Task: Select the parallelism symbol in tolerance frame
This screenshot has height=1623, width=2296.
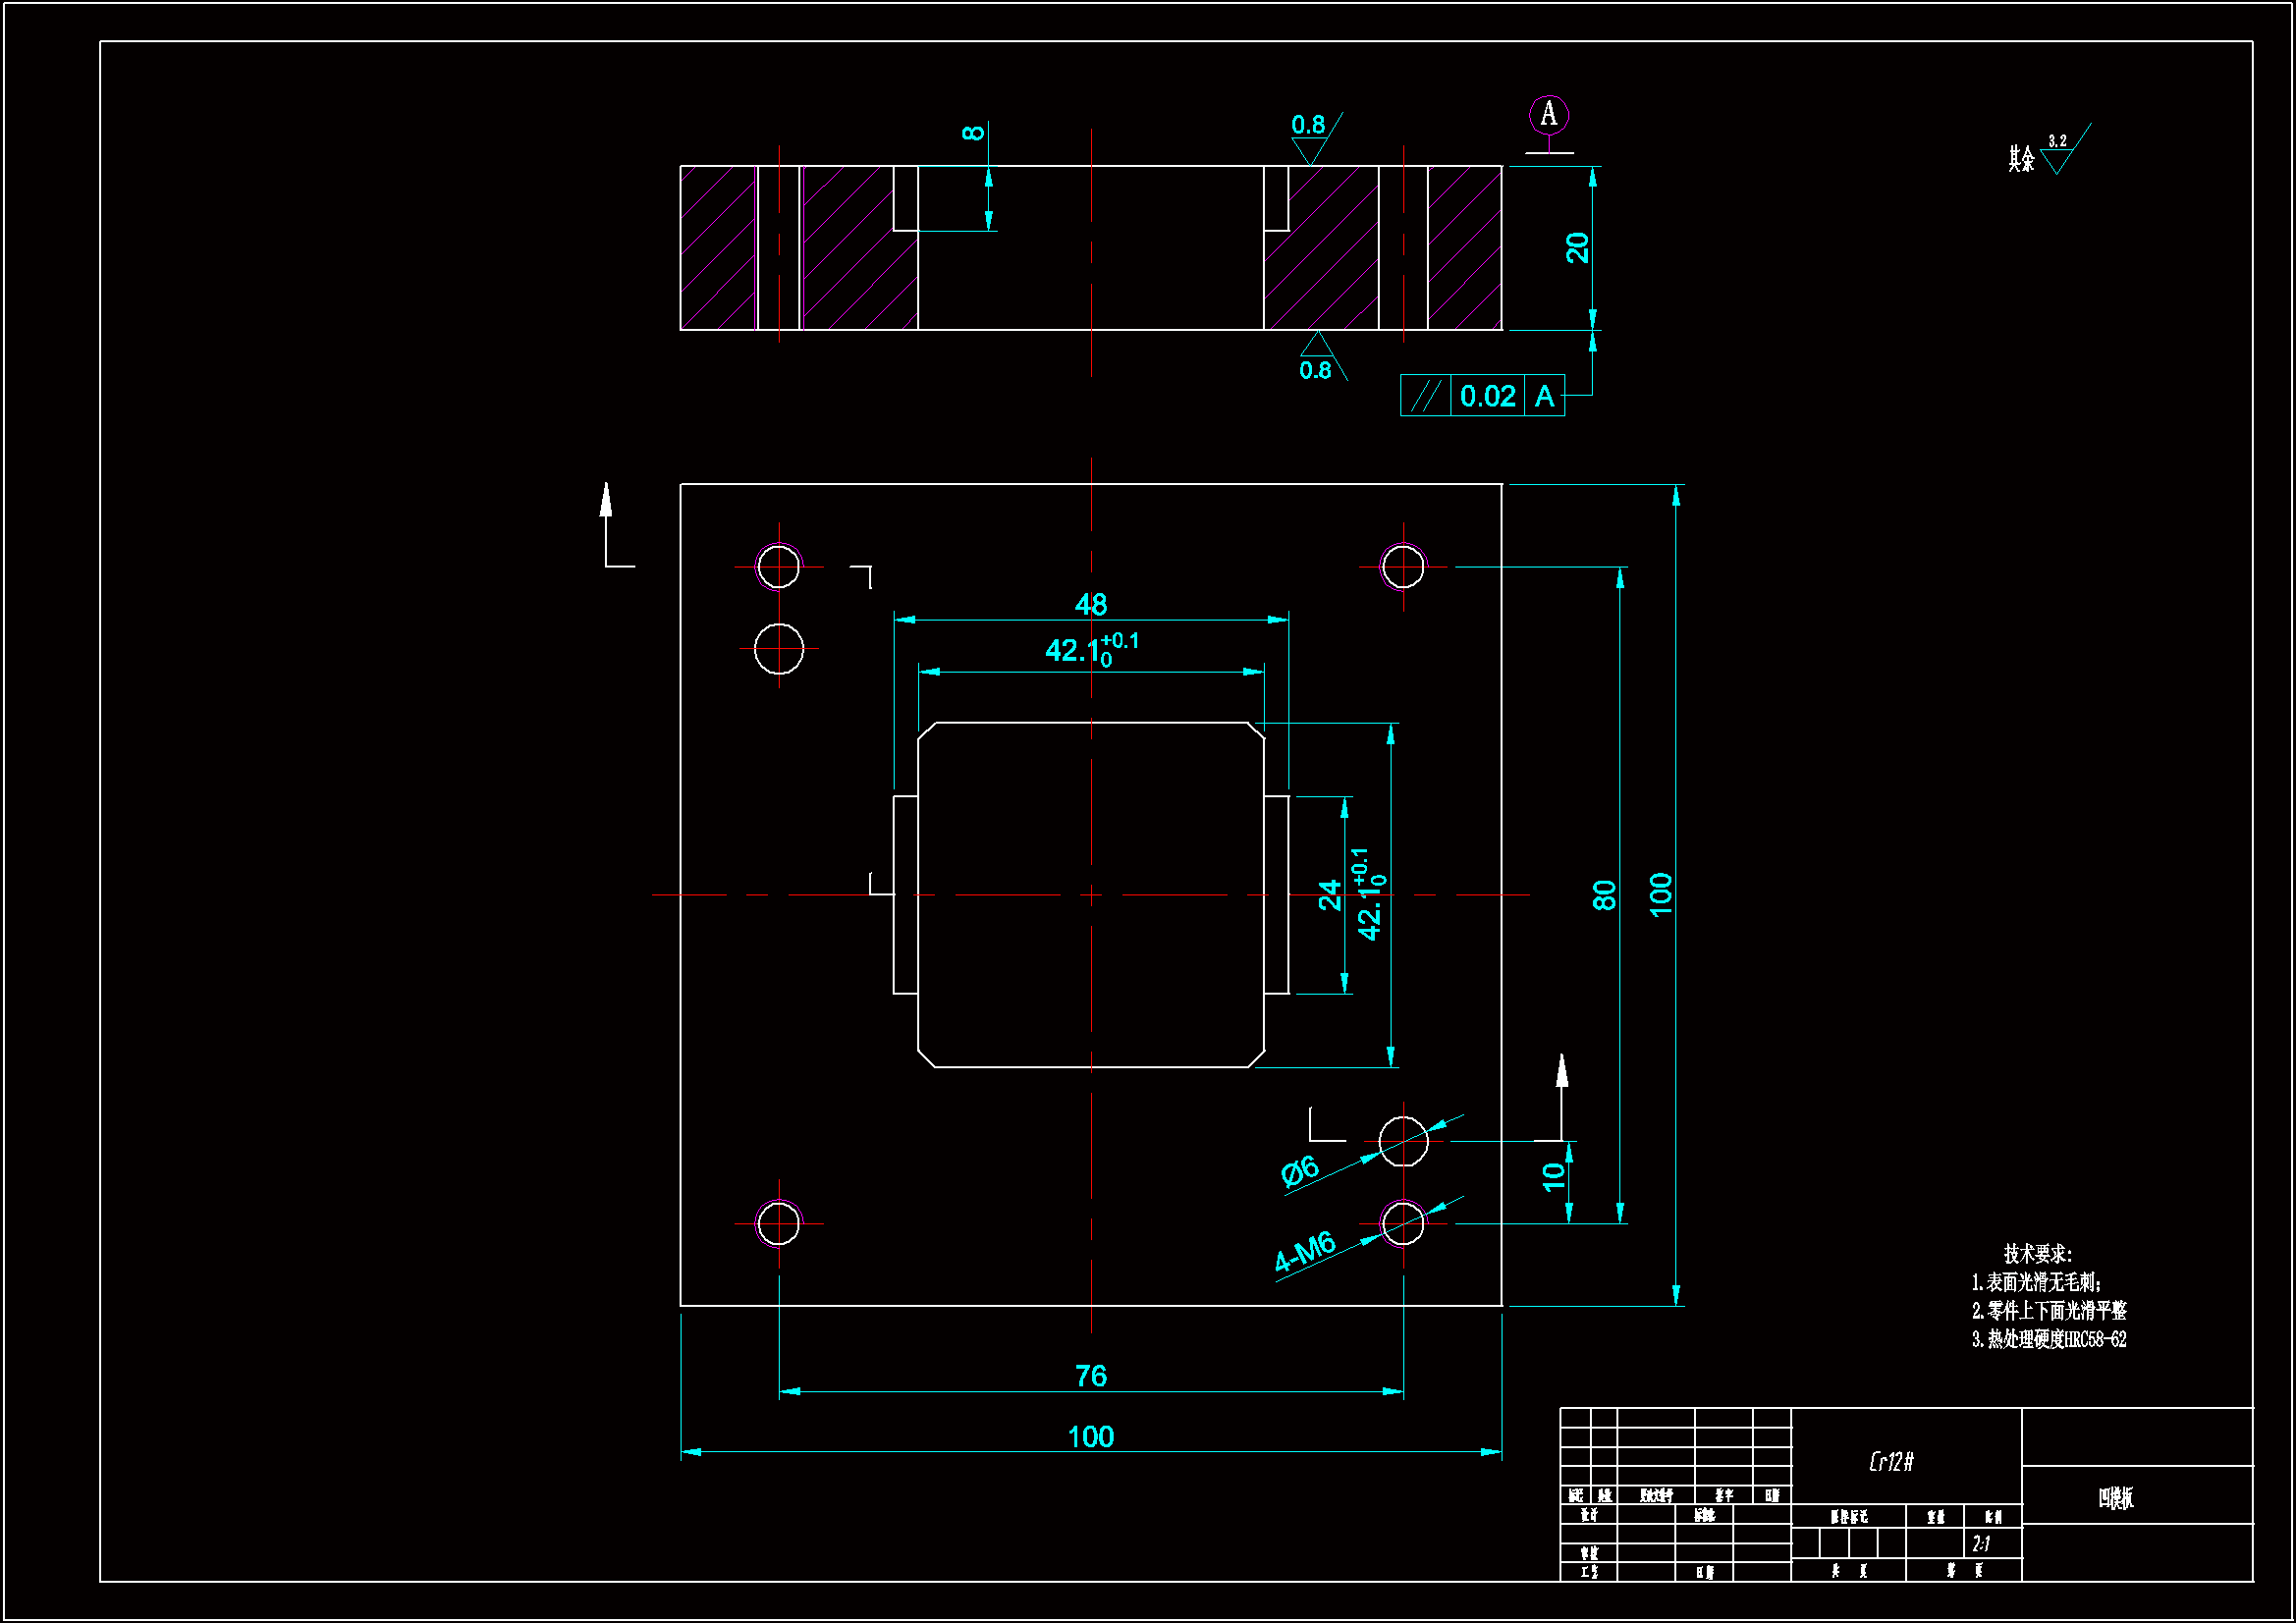Action: click(1424, 396)
